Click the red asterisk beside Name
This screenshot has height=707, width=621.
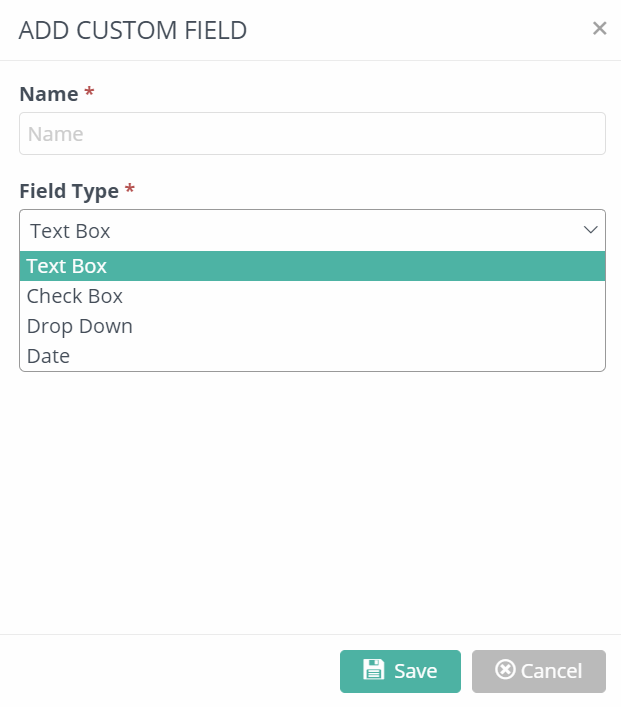pyautogui.click(x=89, y=93)
